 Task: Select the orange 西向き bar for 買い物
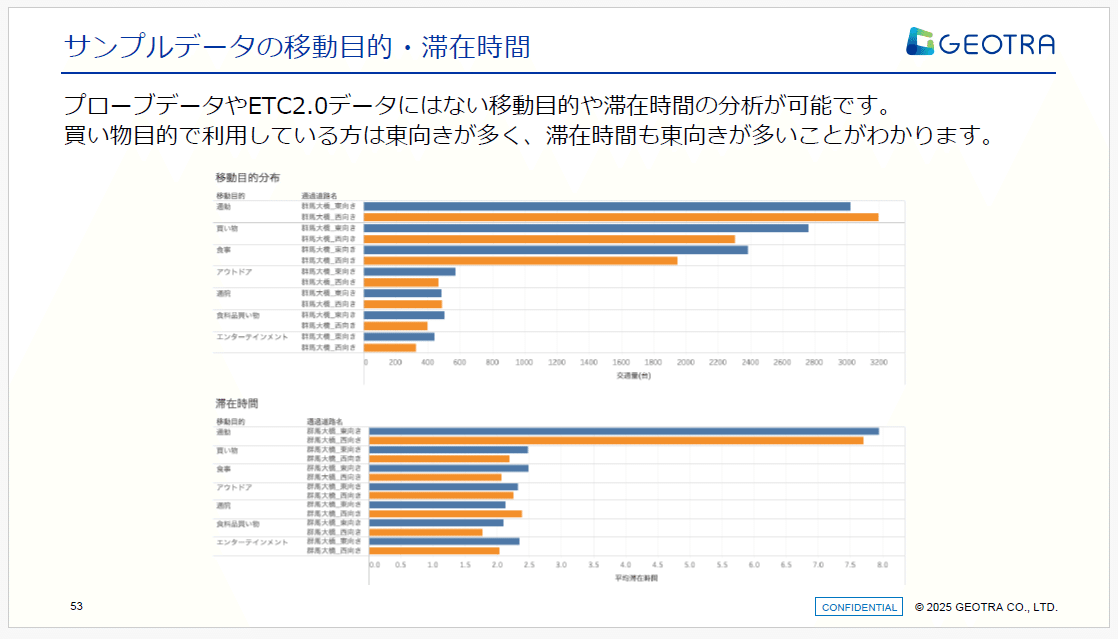(x=550, y=238)
